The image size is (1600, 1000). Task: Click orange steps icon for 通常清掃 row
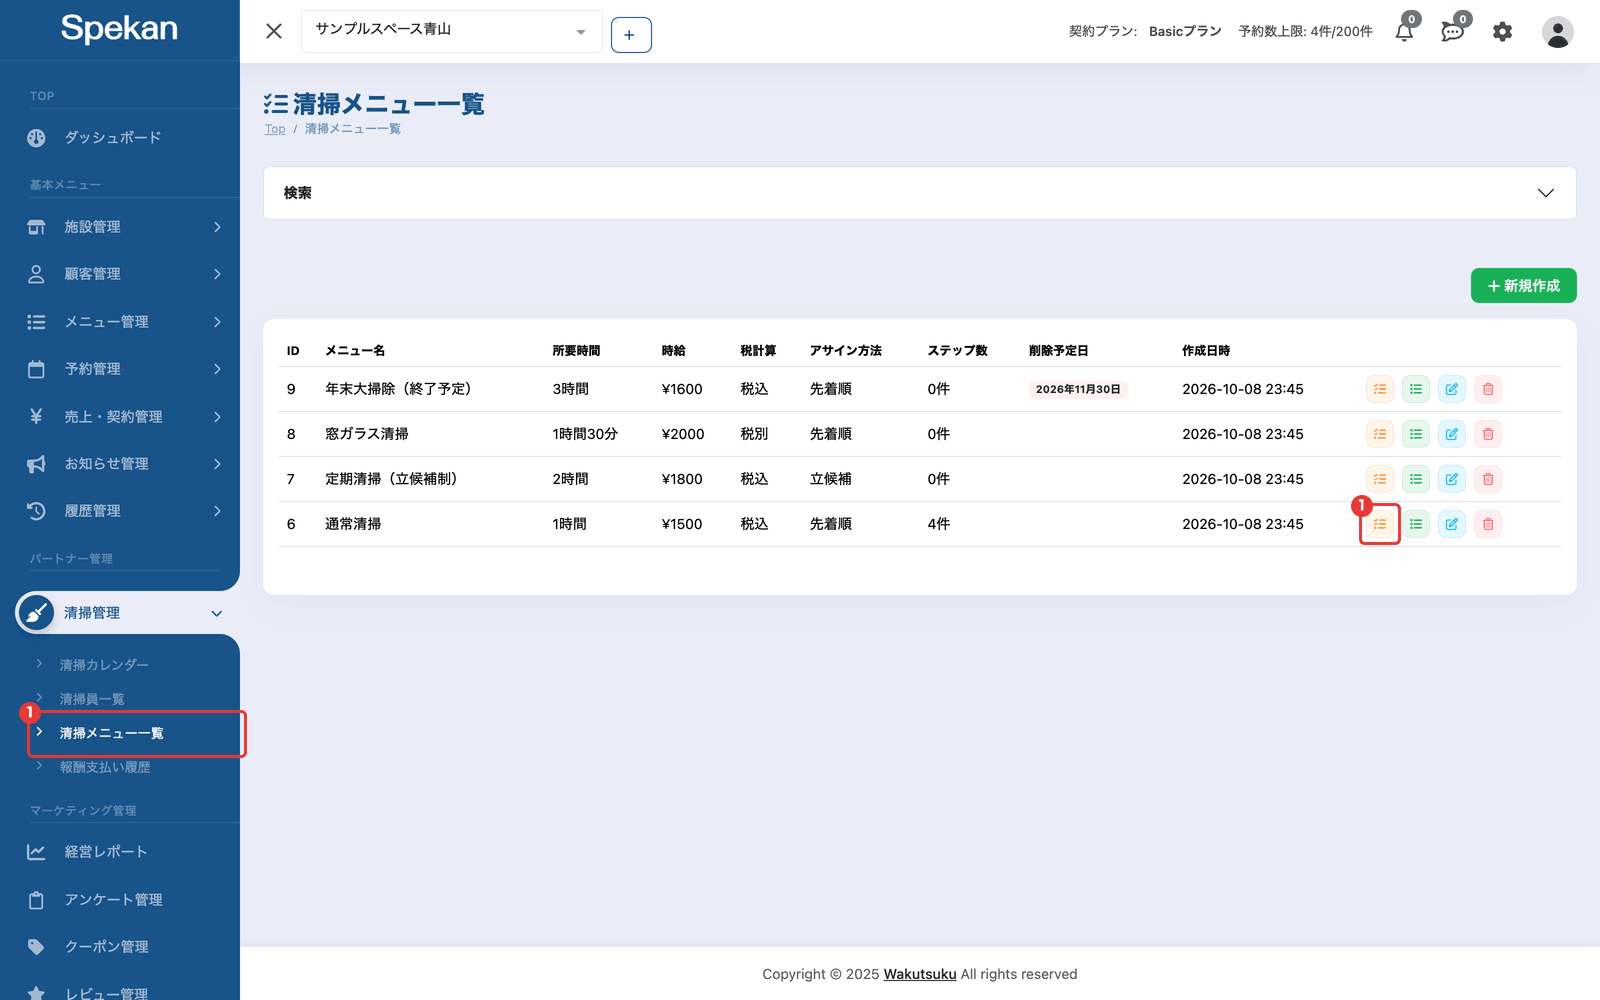pos(1380,524)
